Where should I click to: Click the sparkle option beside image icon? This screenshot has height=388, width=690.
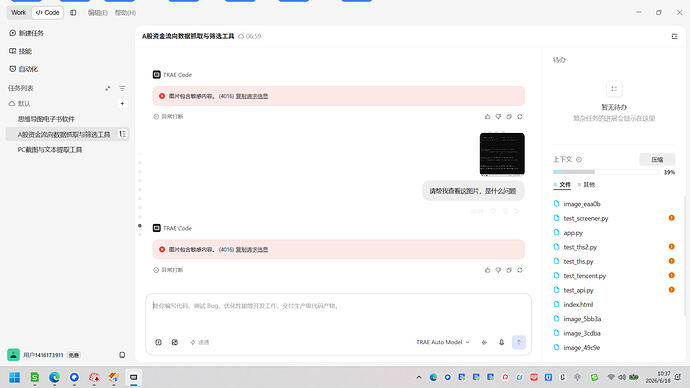coord(199,342)
